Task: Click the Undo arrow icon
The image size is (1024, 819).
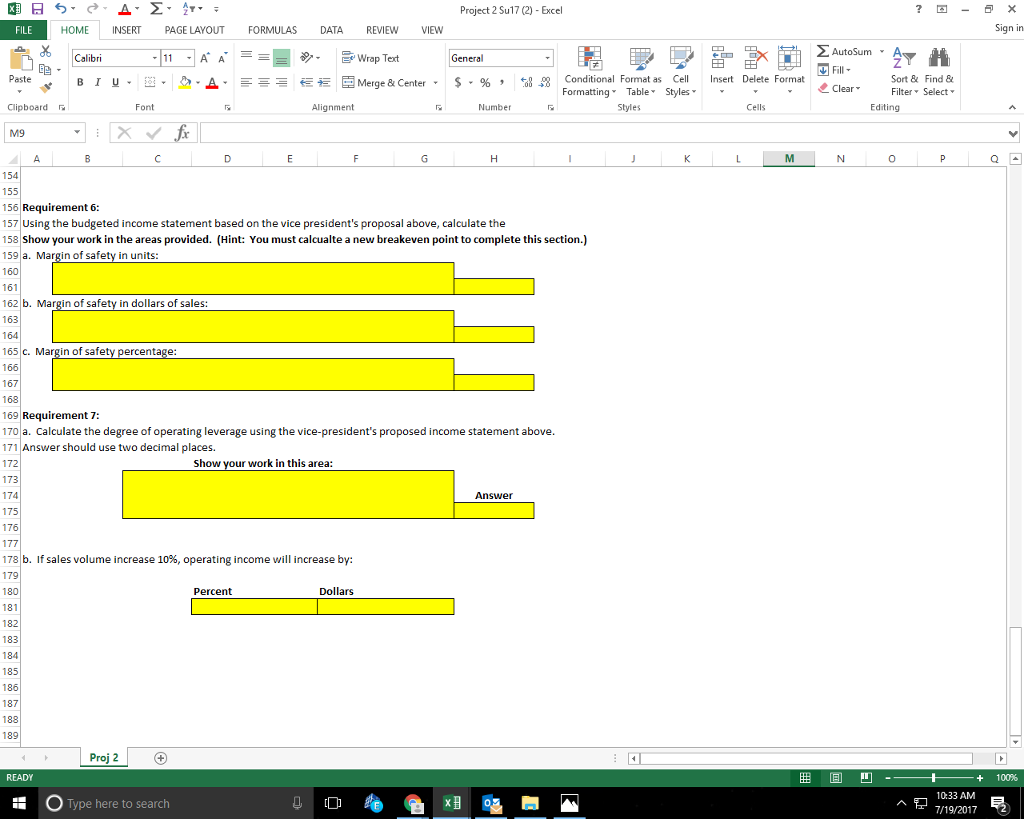Action: click(61, 9)
